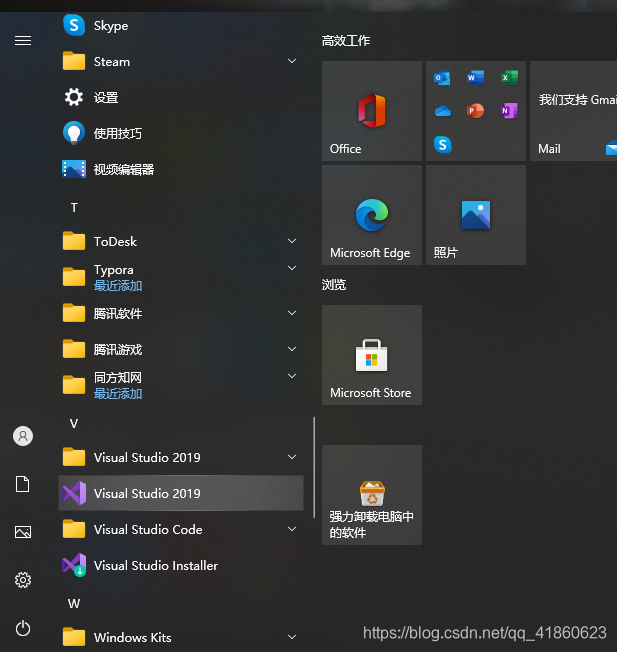Viewport: 617px width, 652px height.
Task: Expand the Visual Studio Code chevron
Action: [x=292, y=529]
